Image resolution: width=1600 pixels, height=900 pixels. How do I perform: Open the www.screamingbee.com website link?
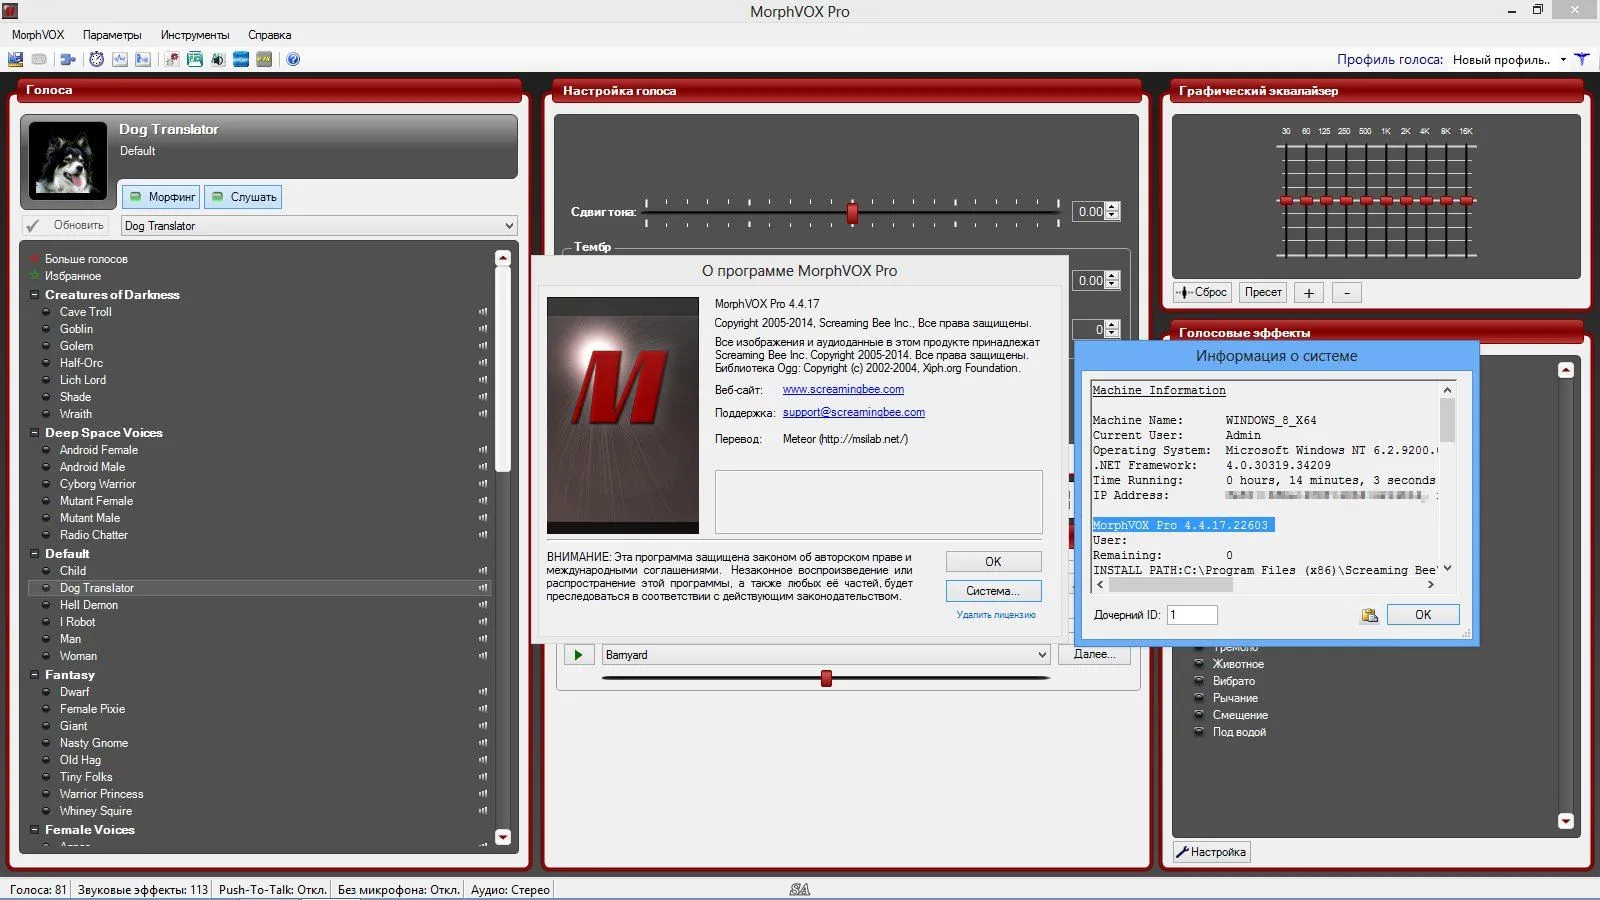[x=843, y=390]
